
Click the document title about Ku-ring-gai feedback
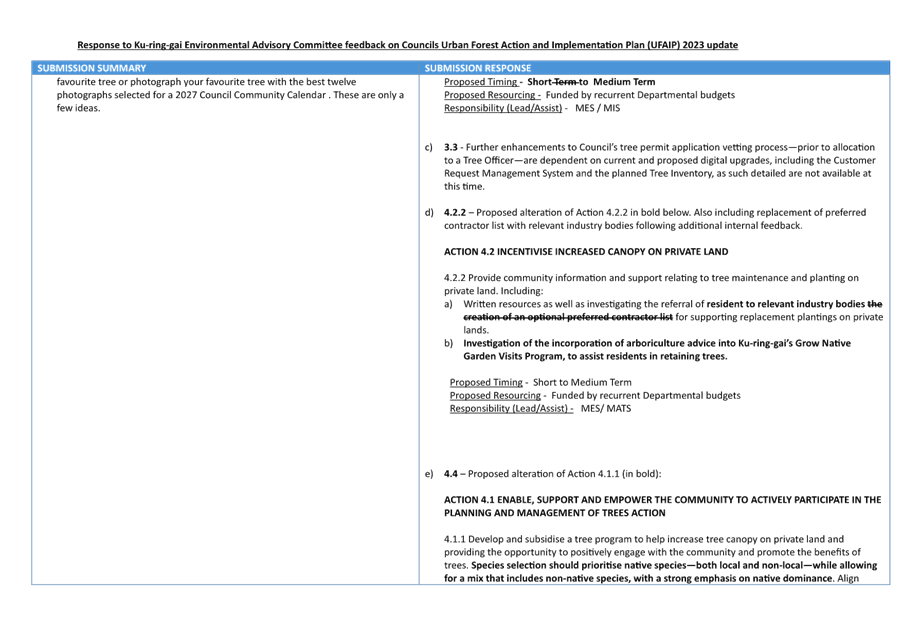click(x=406, y=44)
